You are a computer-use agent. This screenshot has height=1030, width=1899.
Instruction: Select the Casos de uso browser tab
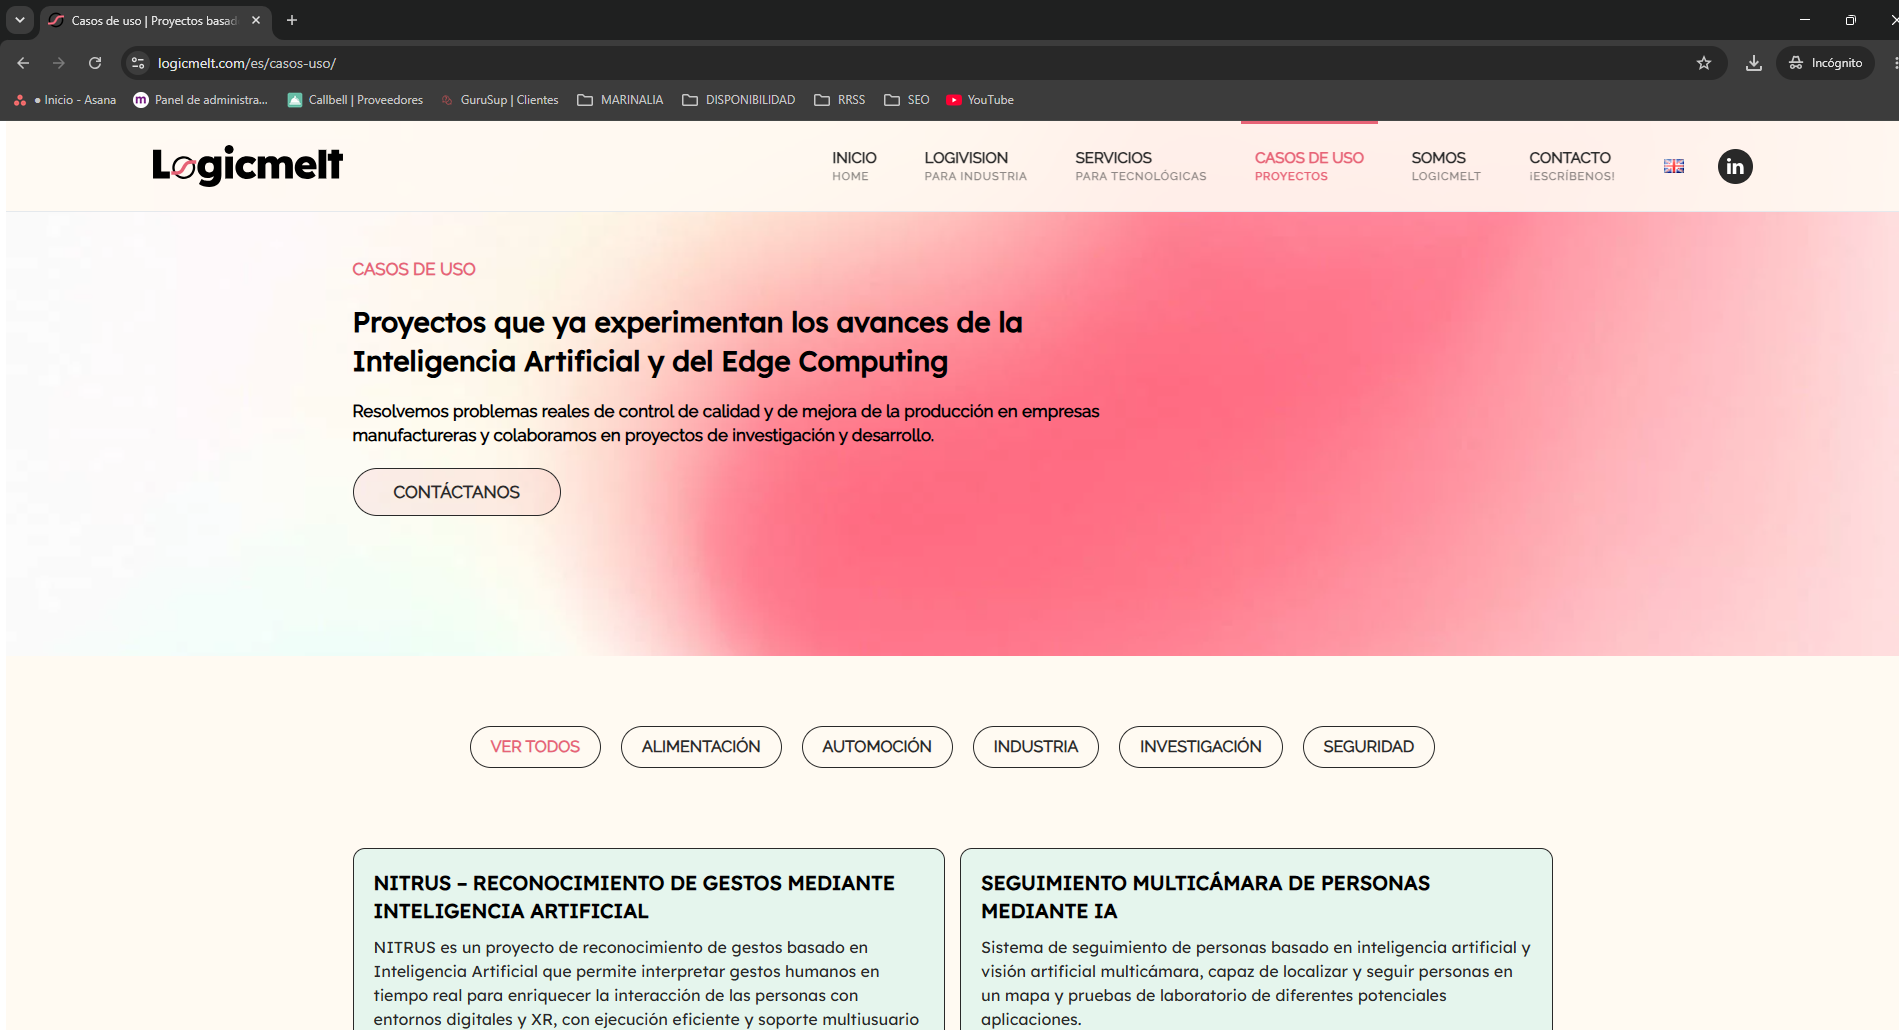[x=155, y=20]
